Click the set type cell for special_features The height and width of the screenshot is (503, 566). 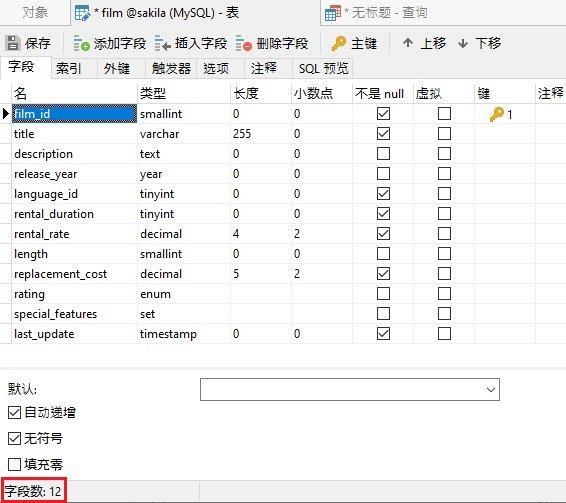(x=184, y=314)
